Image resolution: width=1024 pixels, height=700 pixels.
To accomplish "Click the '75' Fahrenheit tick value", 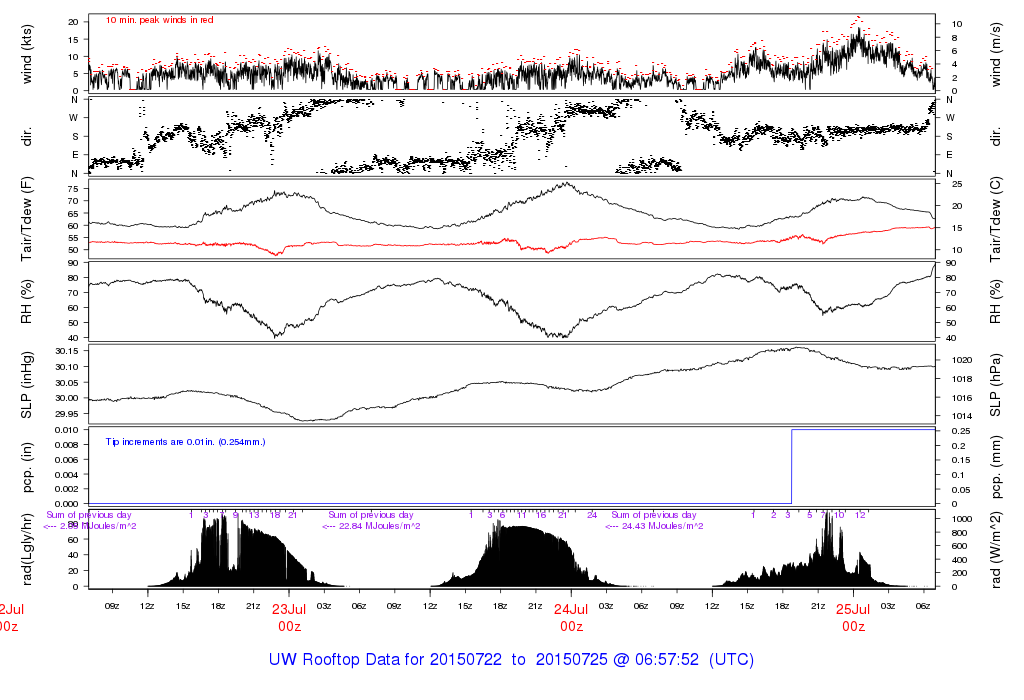I will 73,189.
